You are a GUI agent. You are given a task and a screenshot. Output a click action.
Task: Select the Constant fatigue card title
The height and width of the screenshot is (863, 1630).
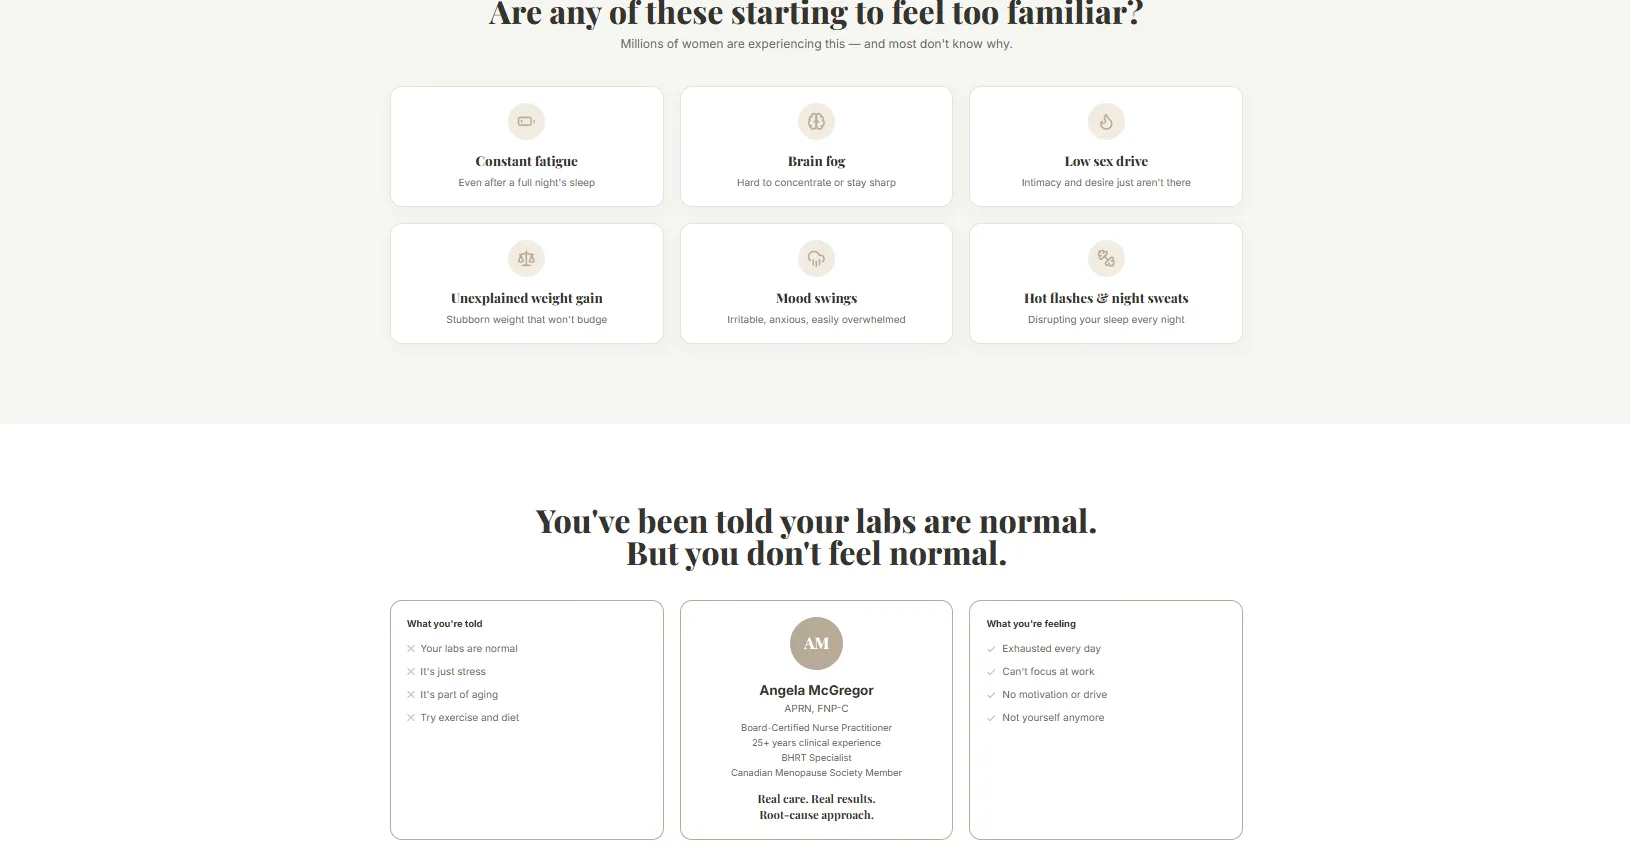tap(526, 161)
